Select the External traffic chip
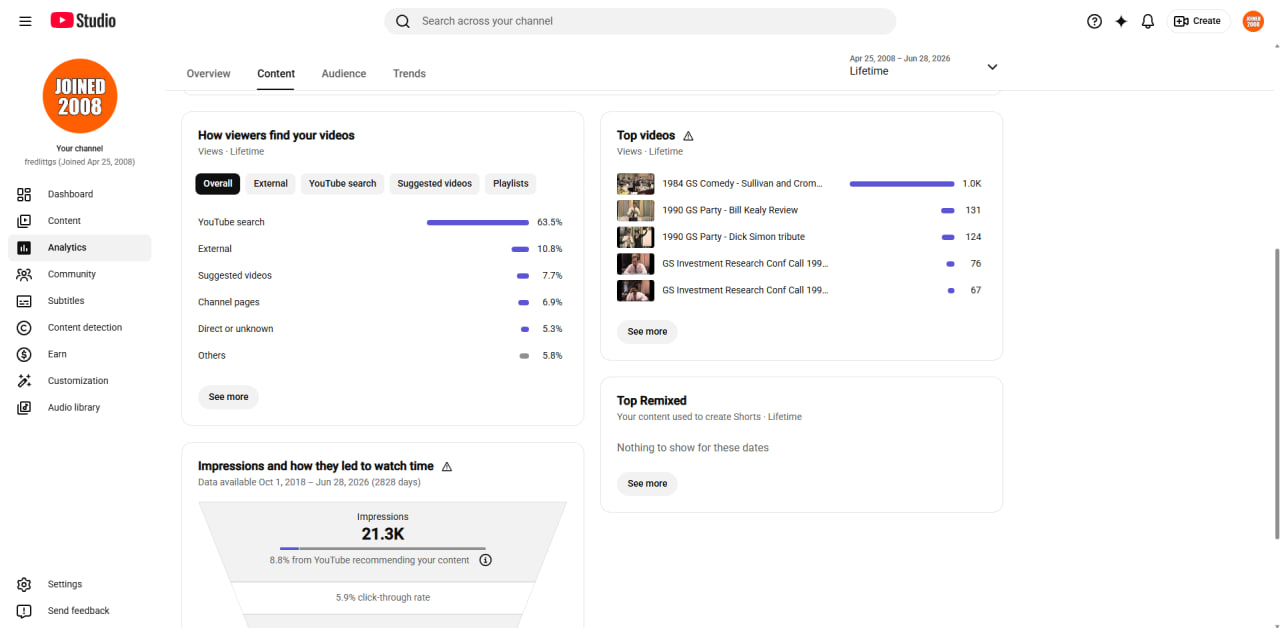 point(271,184)
